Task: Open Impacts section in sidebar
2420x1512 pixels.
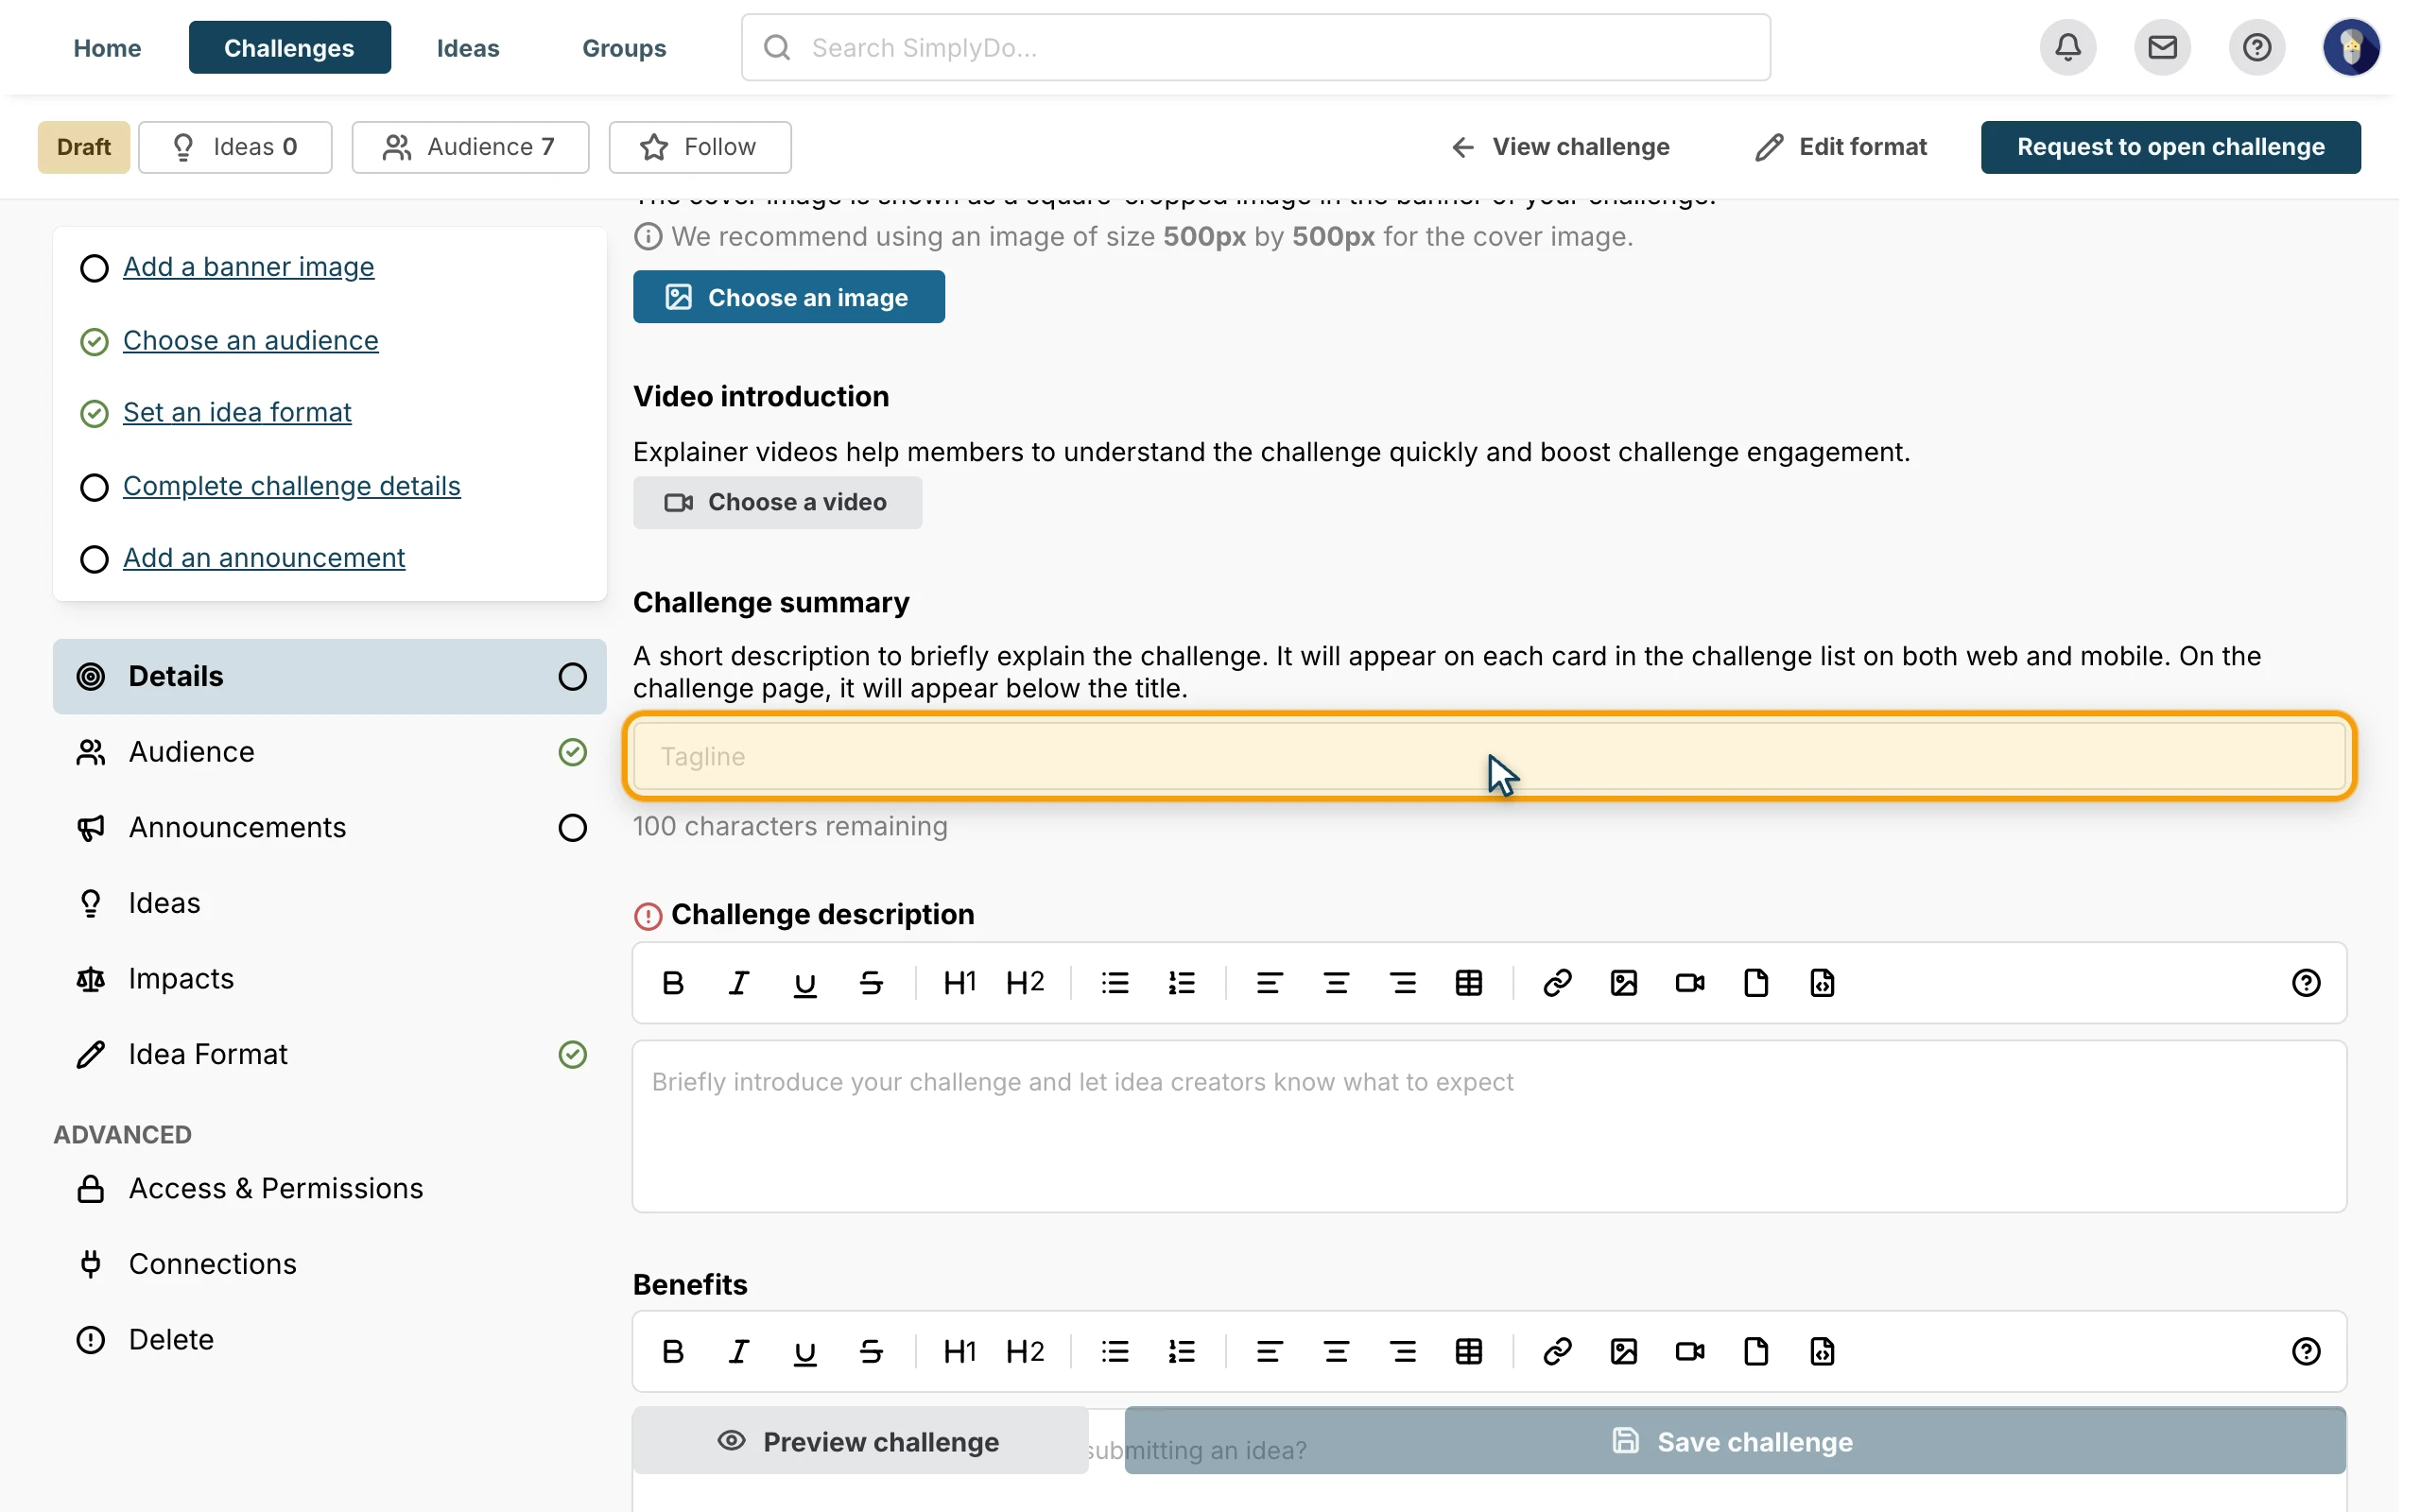Action: point(330,979)
